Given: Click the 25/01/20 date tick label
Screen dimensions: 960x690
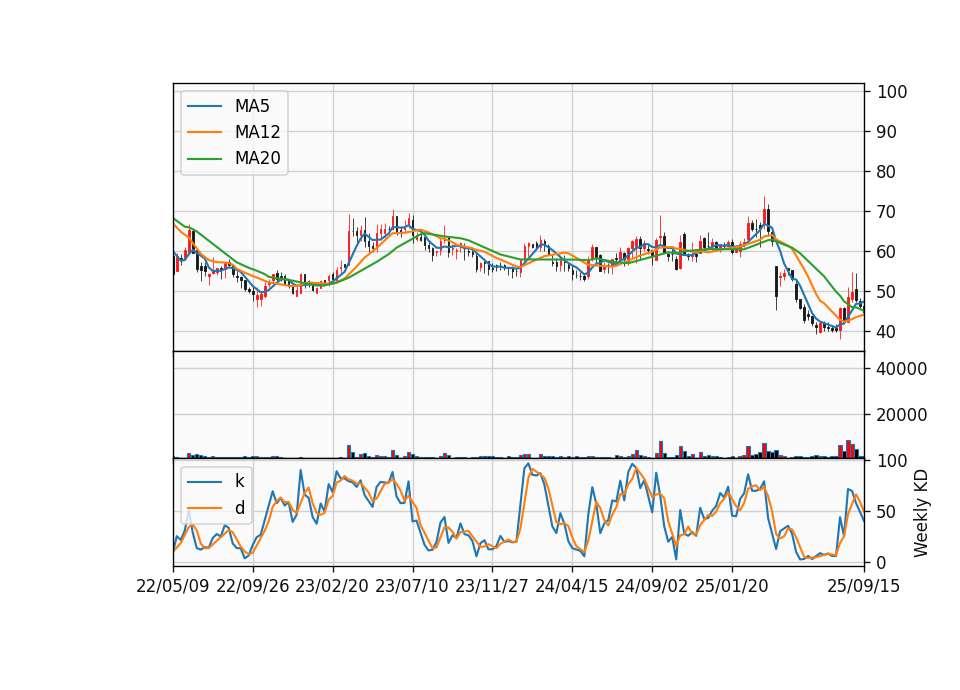Looking at the screenshot, I should (x=732, y=586).
